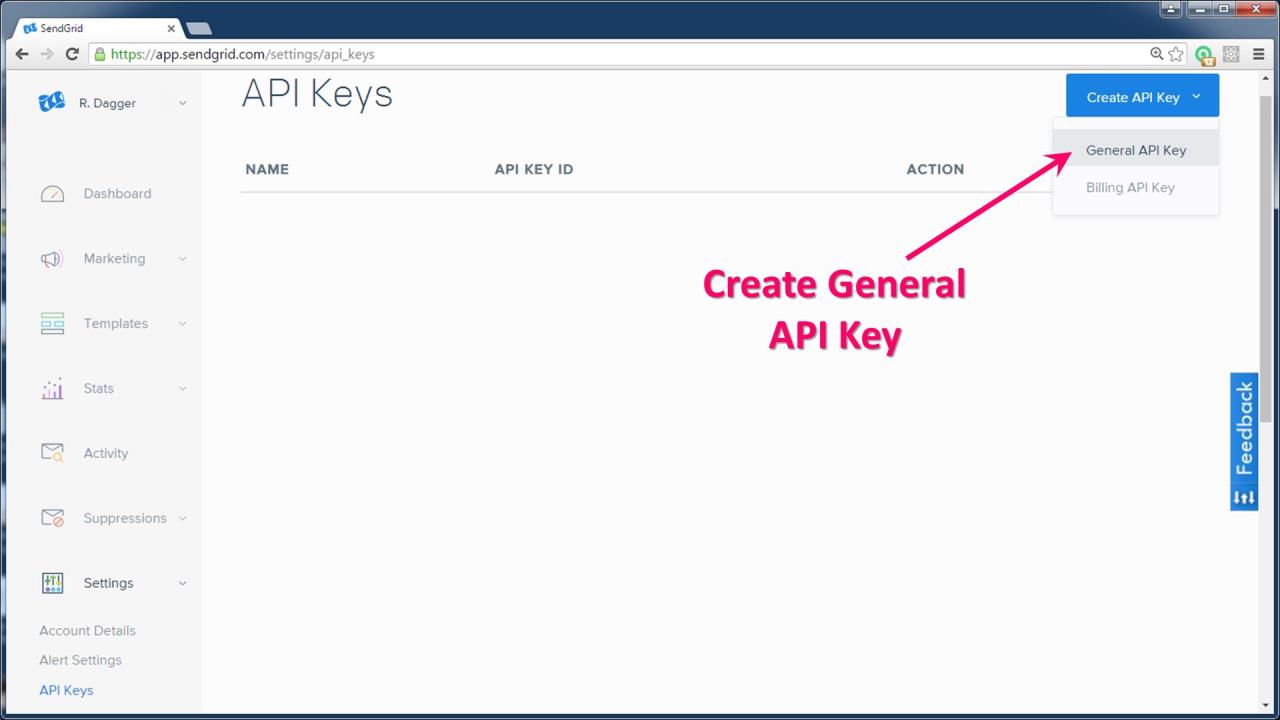Open API Keys link under Settings
Viewport: 1280px width, 720px height.
click(x=66, y=690)
